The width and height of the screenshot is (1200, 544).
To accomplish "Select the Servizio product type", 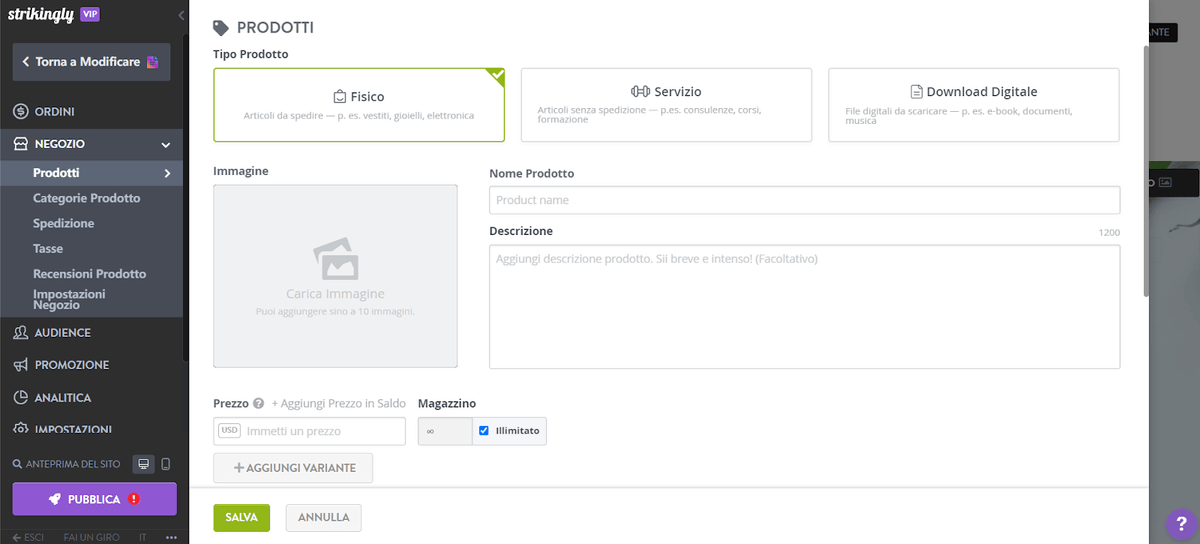I will point(666,105).
